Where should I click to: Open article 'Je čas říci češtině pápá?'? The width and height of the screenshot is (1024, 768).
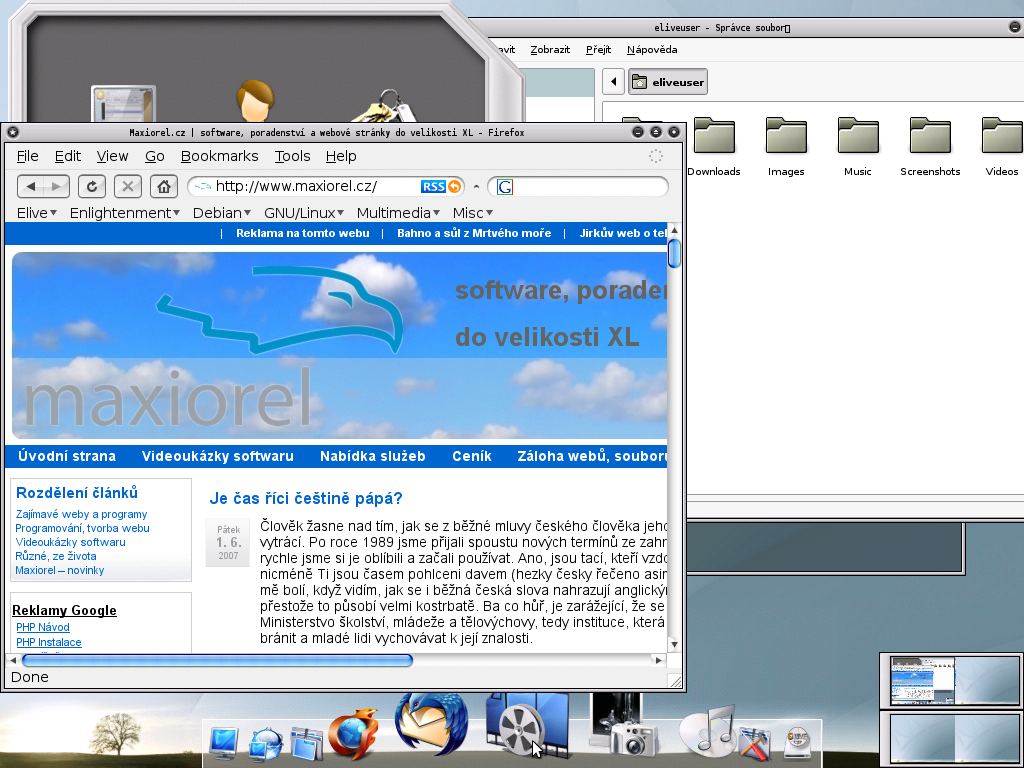point(306,498)
